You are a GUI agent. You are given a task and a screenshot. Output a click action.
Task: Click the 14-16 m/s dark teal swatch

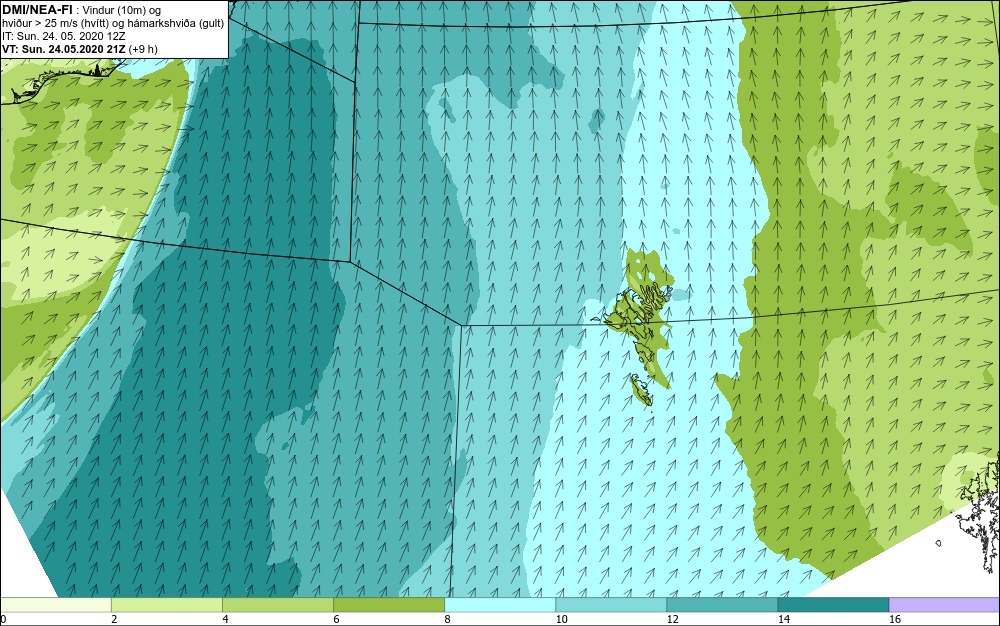pos(833,605)
